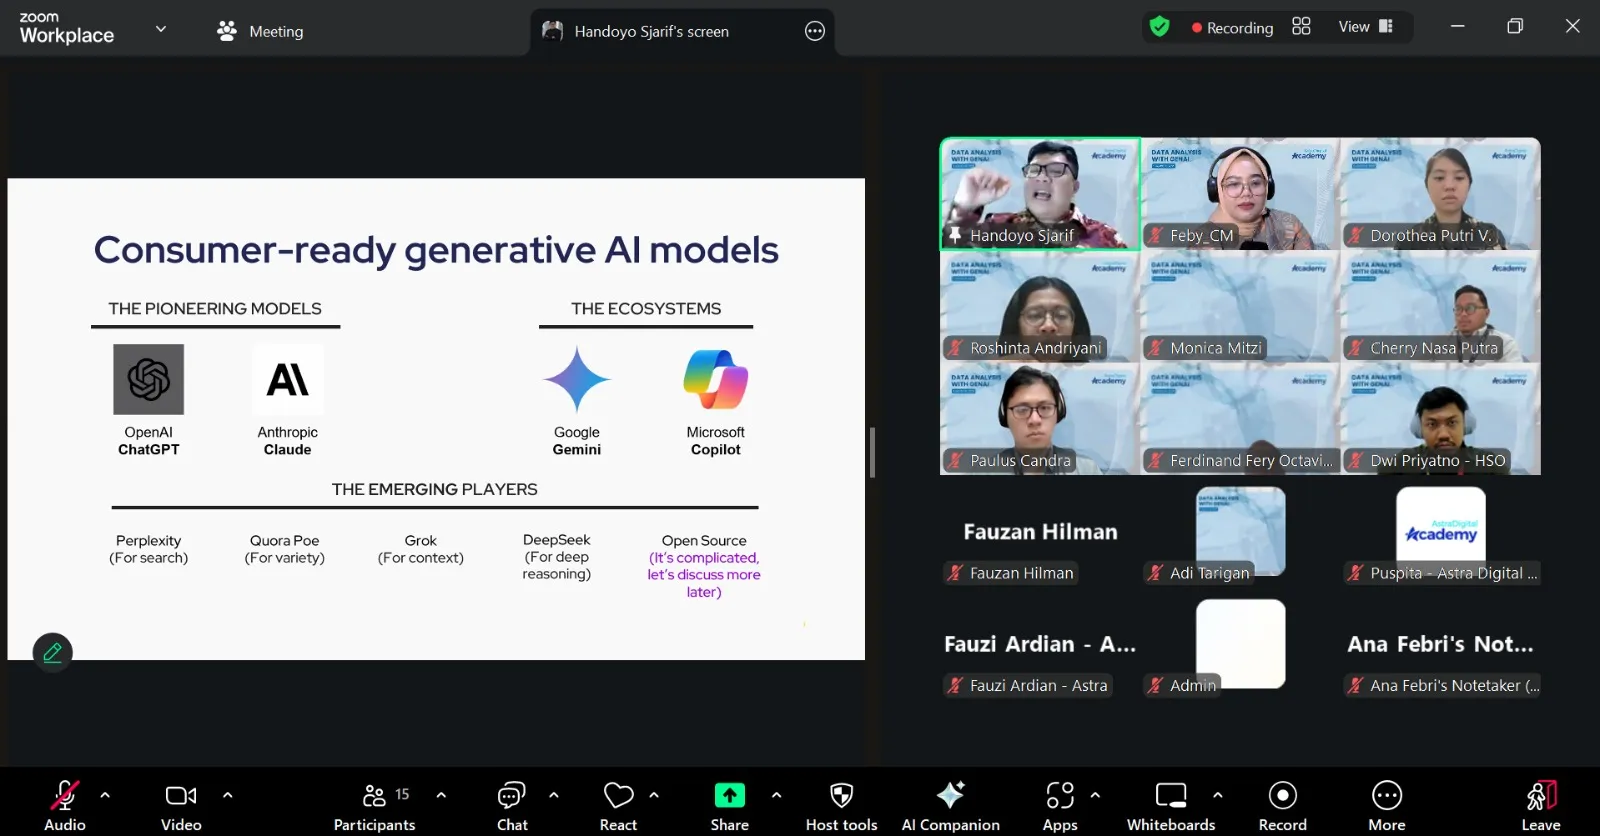Screen dimensions: 1600x836
Task: Open the View menu
Action: point(1366,27)
